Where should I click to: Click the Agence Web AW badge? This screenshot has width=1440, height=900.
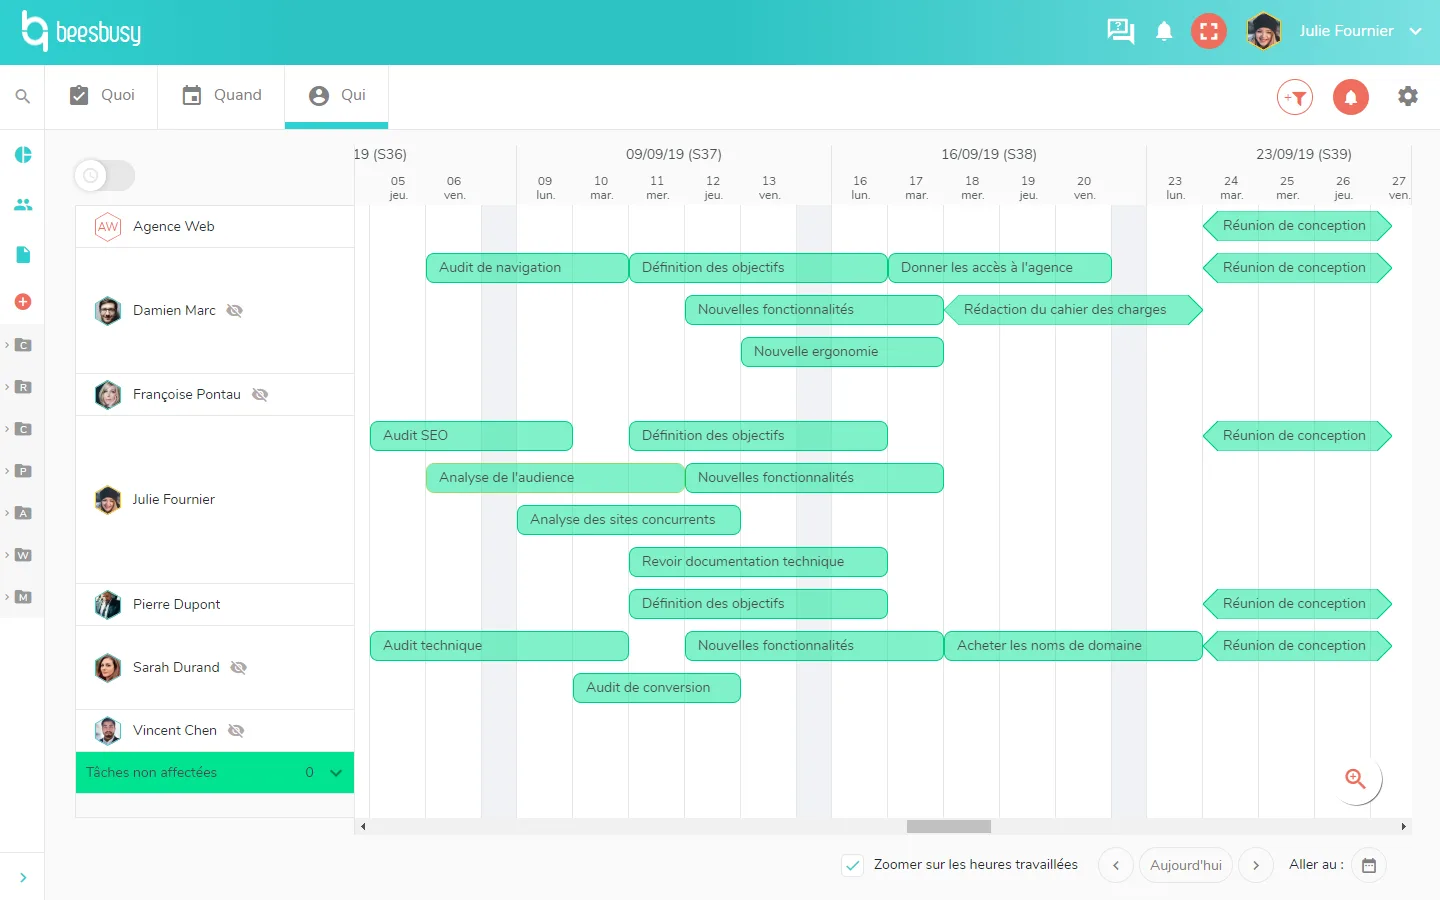[108, 227]
